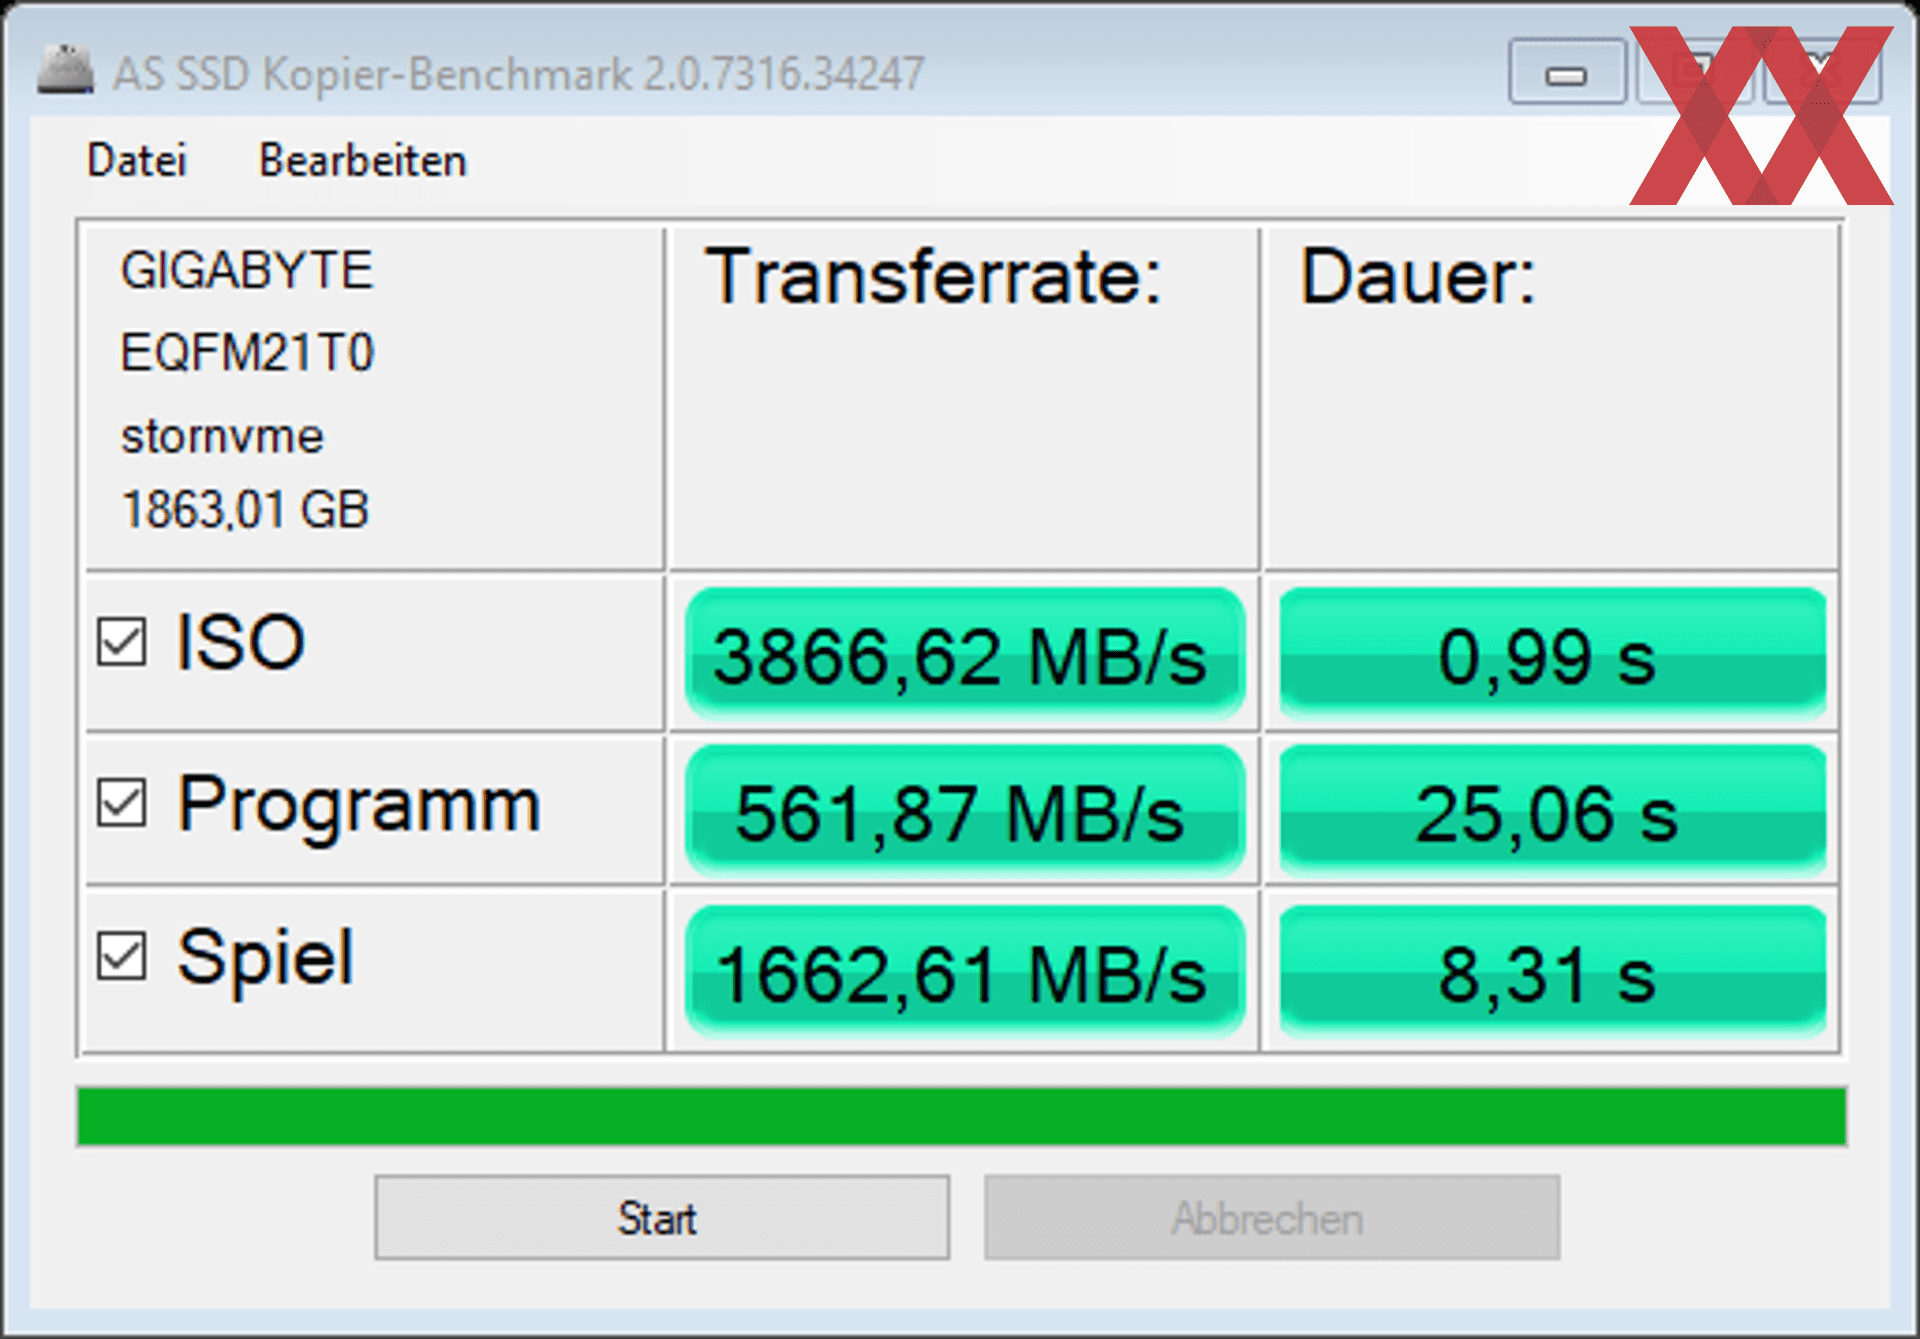Toggle the Programm test checkbox
This screenshot has width=1920, height=1339.
point(122,803)
